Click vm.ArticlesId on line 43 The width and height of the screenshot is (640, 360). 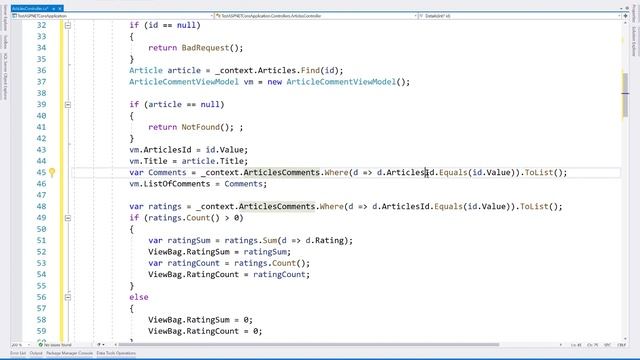[160, 150]
